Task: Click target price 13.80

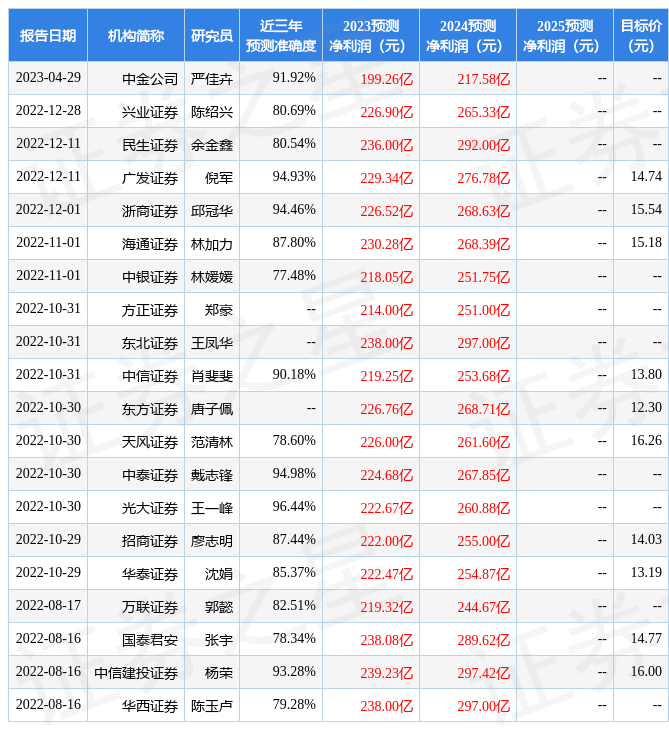Action: point(646,375)
